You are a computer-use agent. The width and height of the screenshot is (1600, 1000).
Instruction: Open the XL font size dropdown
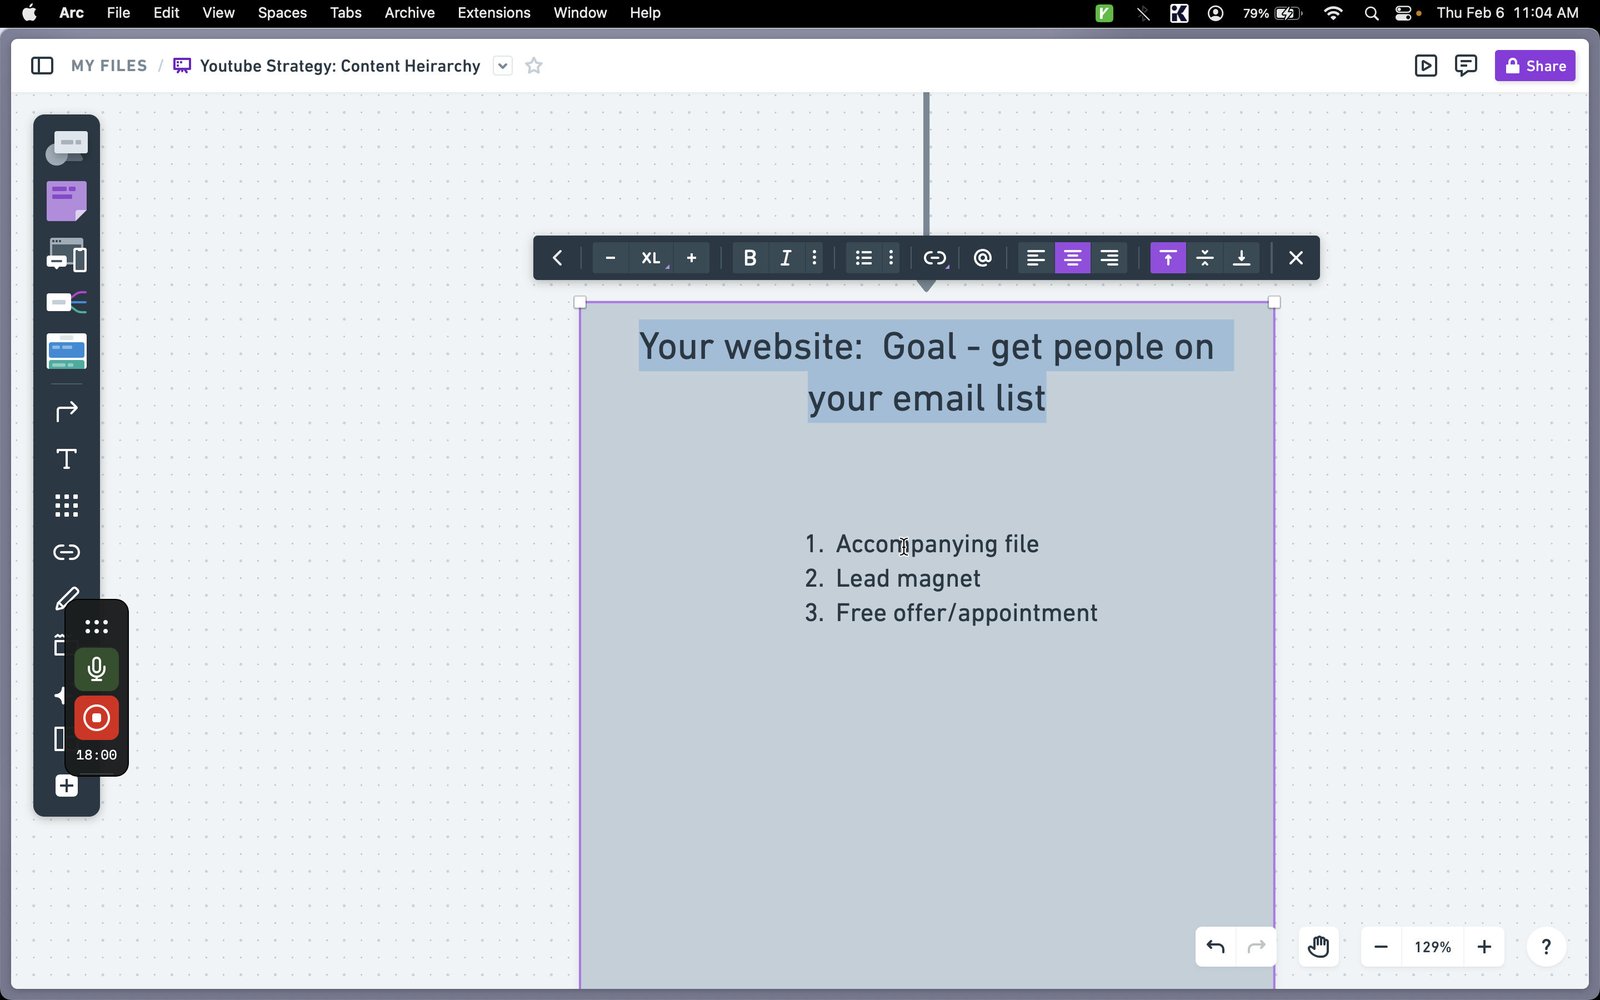pyautogui.click(x=651, y=258)
